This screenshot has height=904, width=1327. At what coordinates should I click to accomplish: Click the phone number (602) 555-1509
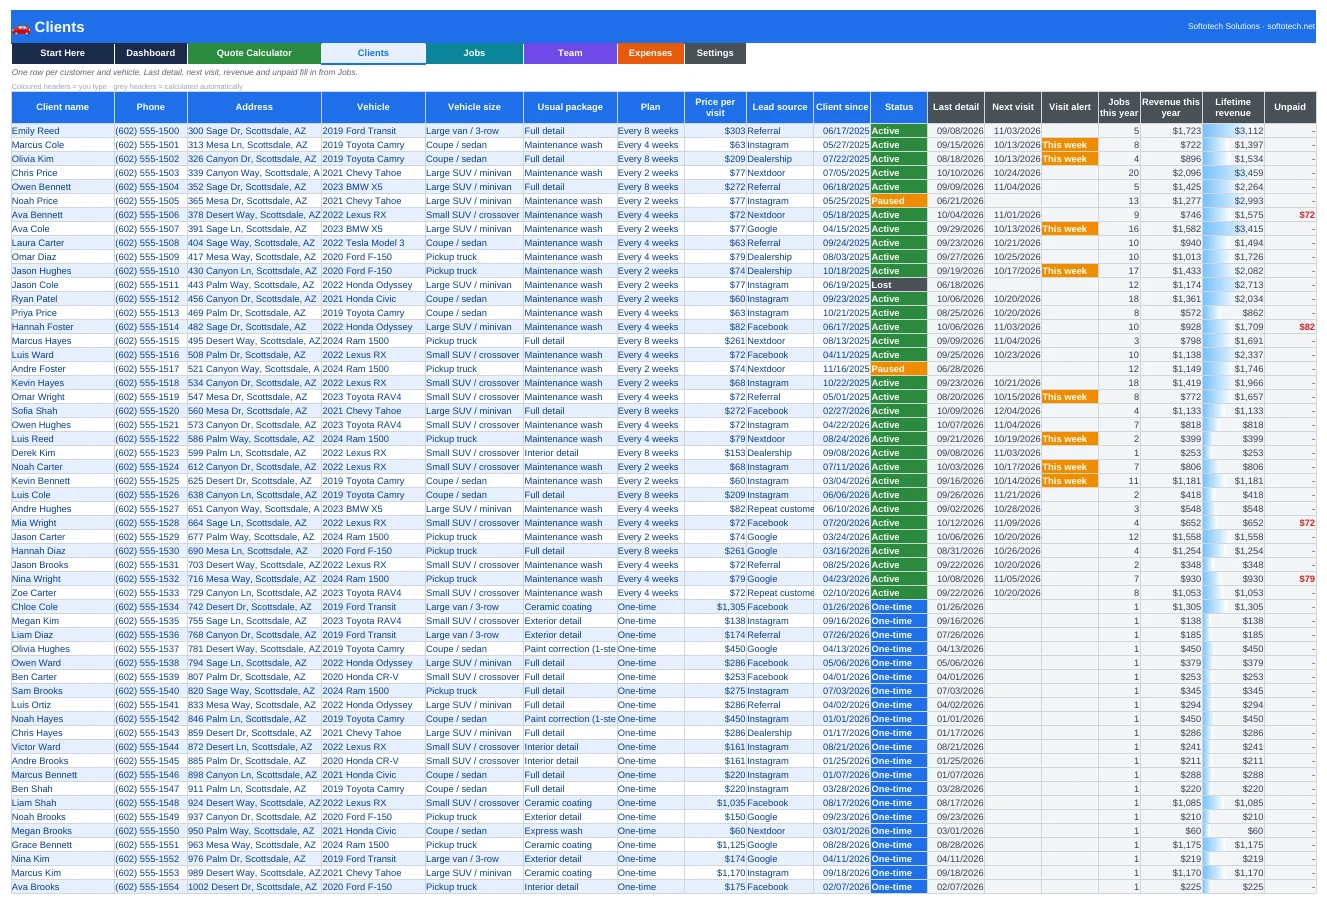tap(150, 257)
